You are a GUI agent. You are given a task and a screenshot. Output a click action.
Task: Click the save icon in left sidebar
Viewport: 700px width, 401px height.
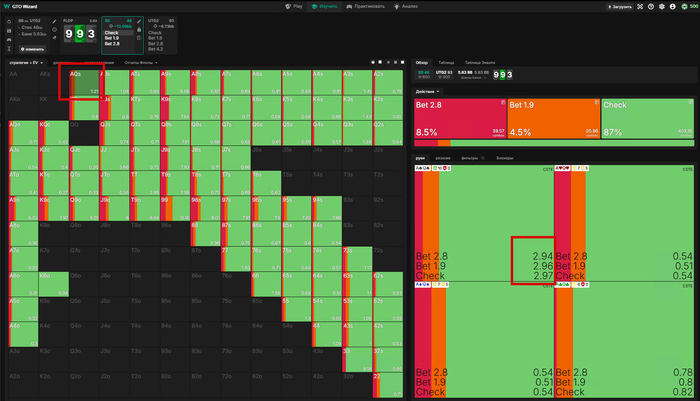tap(9, 31)
